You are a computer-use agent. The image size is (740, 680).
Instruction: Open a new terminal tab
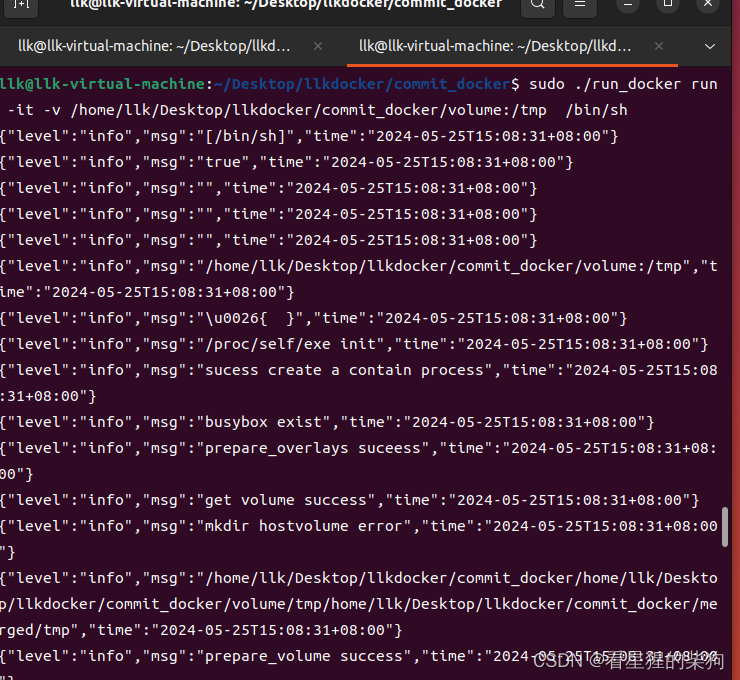click(21, 5)
